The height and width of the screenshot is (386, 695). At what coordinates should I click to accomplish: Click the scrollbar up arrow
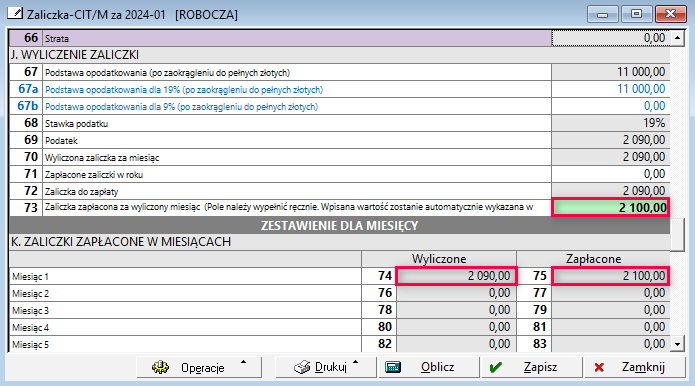coord(677,38)
